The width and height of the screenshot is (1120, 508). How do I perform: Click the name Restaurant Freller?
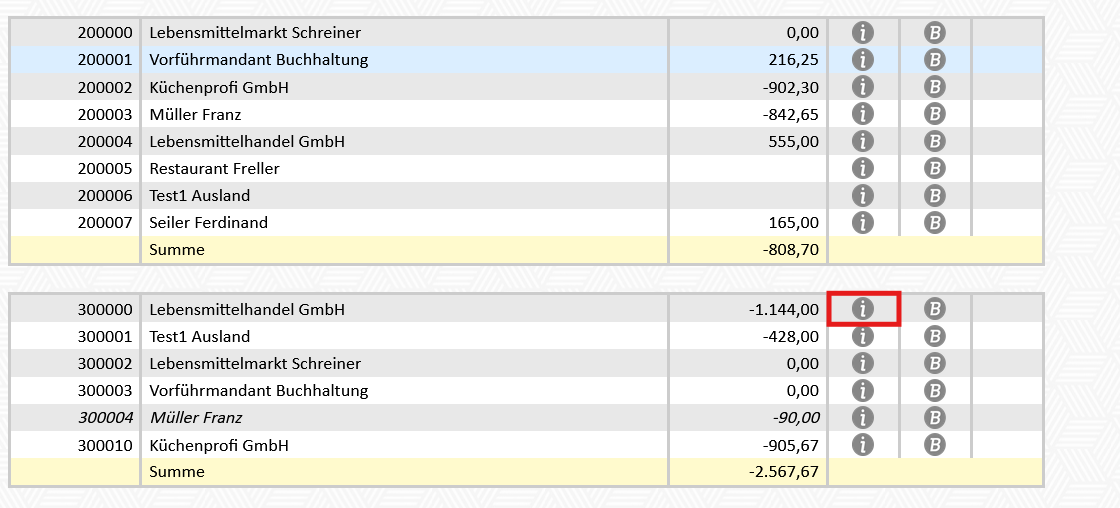[x=214, y=168]
